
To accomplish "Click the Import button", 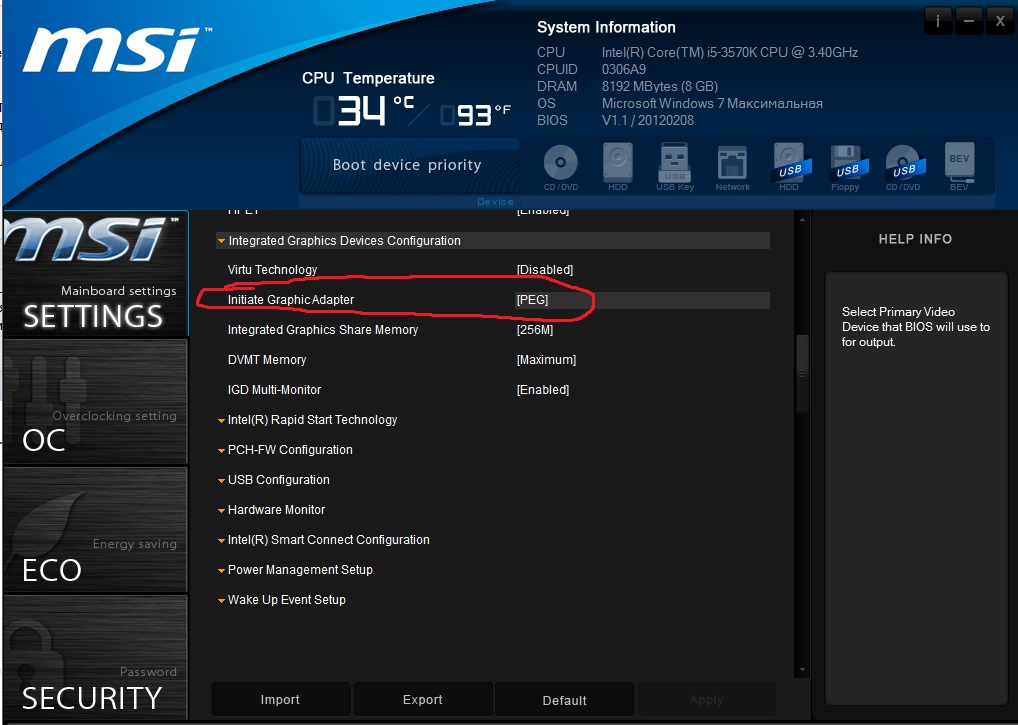I will [280, 700].
